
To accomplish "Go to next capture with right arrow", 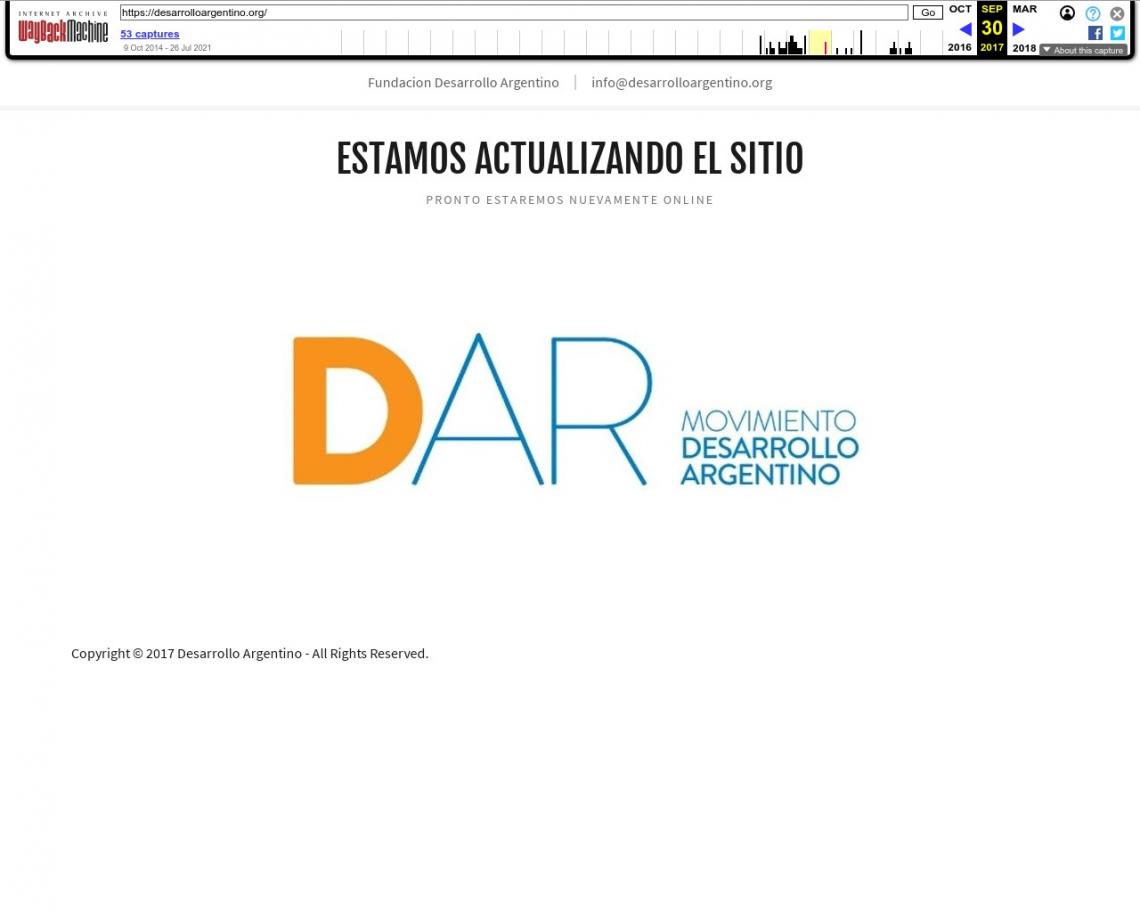I will click(1019, 29).
